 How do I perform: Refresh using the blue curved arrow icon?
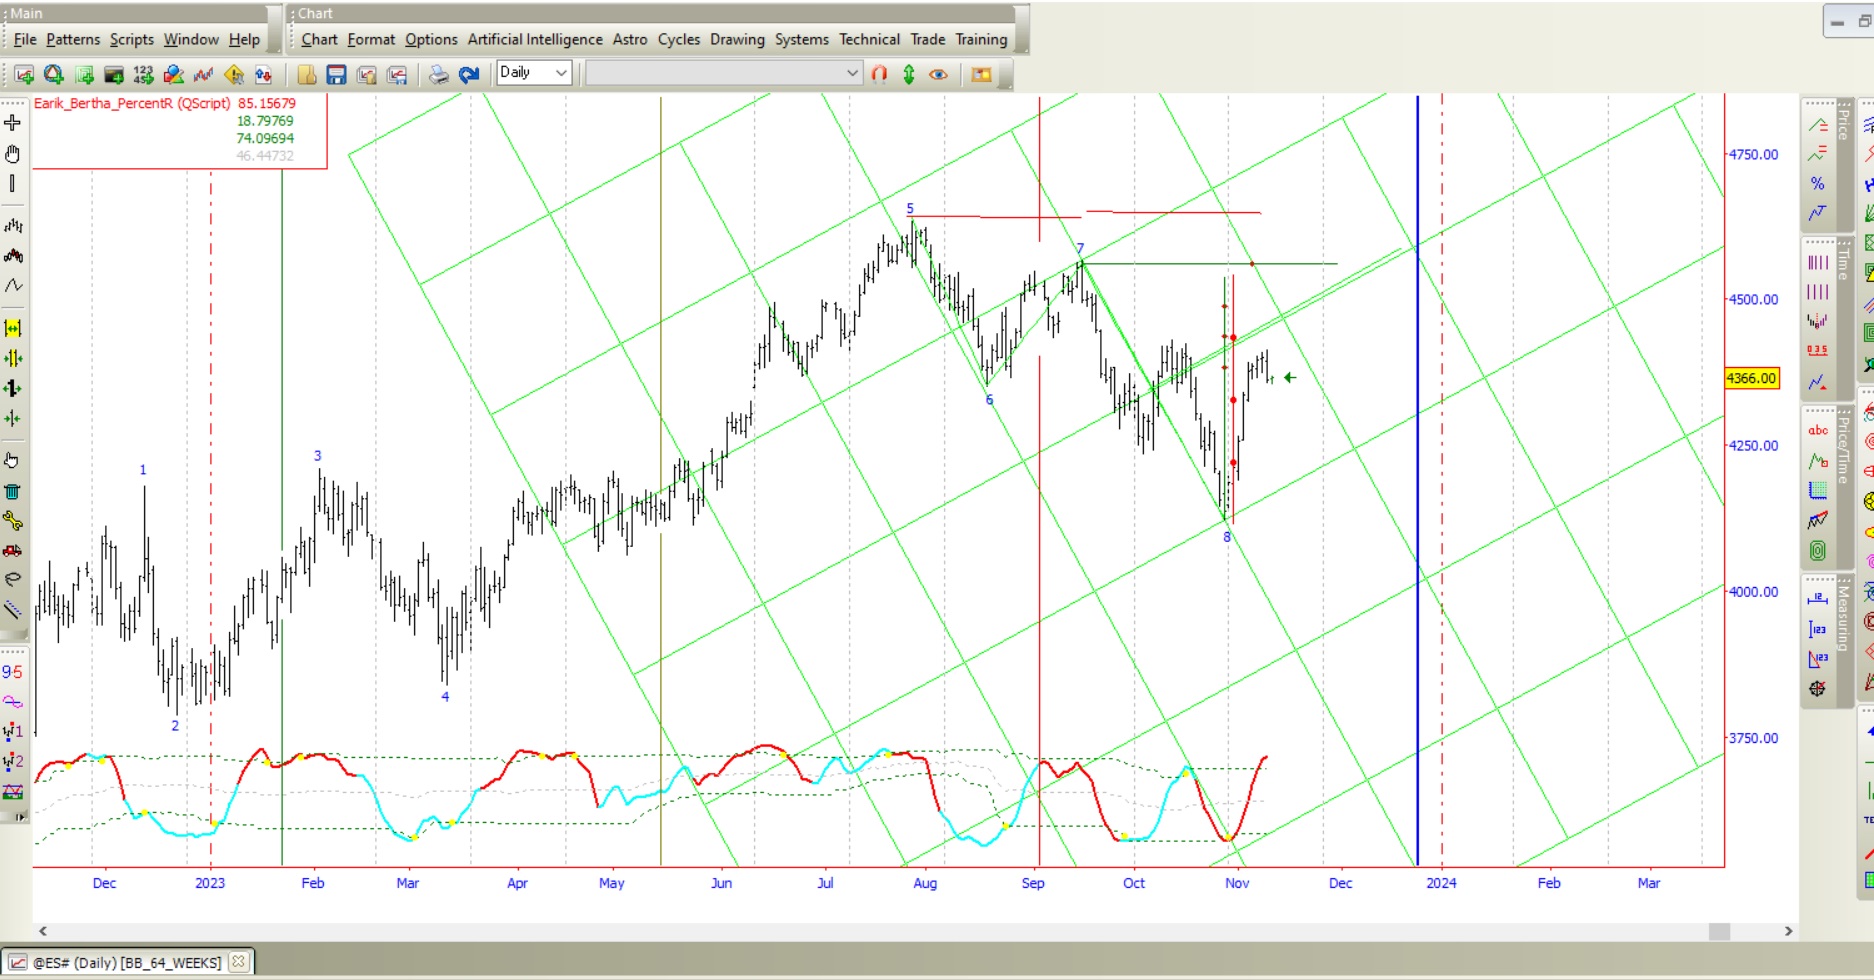click(x=469, y=75)
